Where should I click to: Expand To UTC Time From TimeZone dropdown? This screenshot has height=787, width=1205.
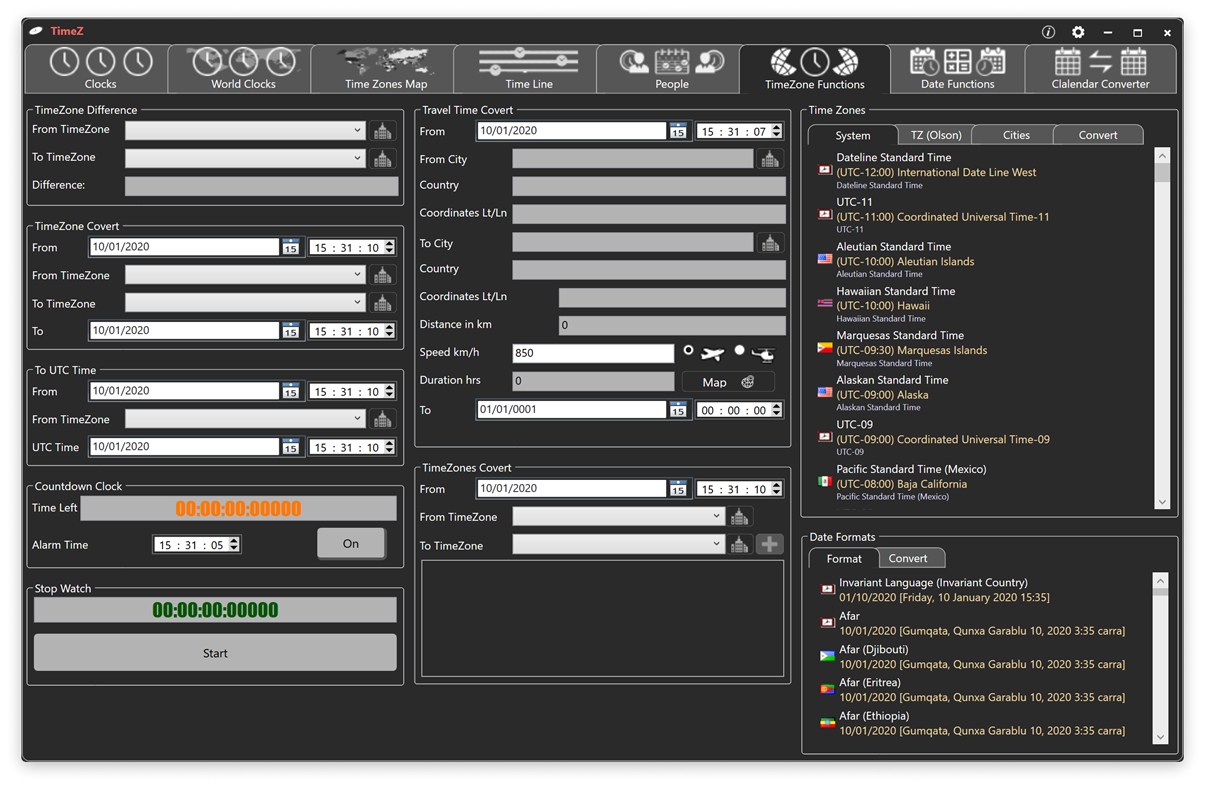tap(358, 418)
